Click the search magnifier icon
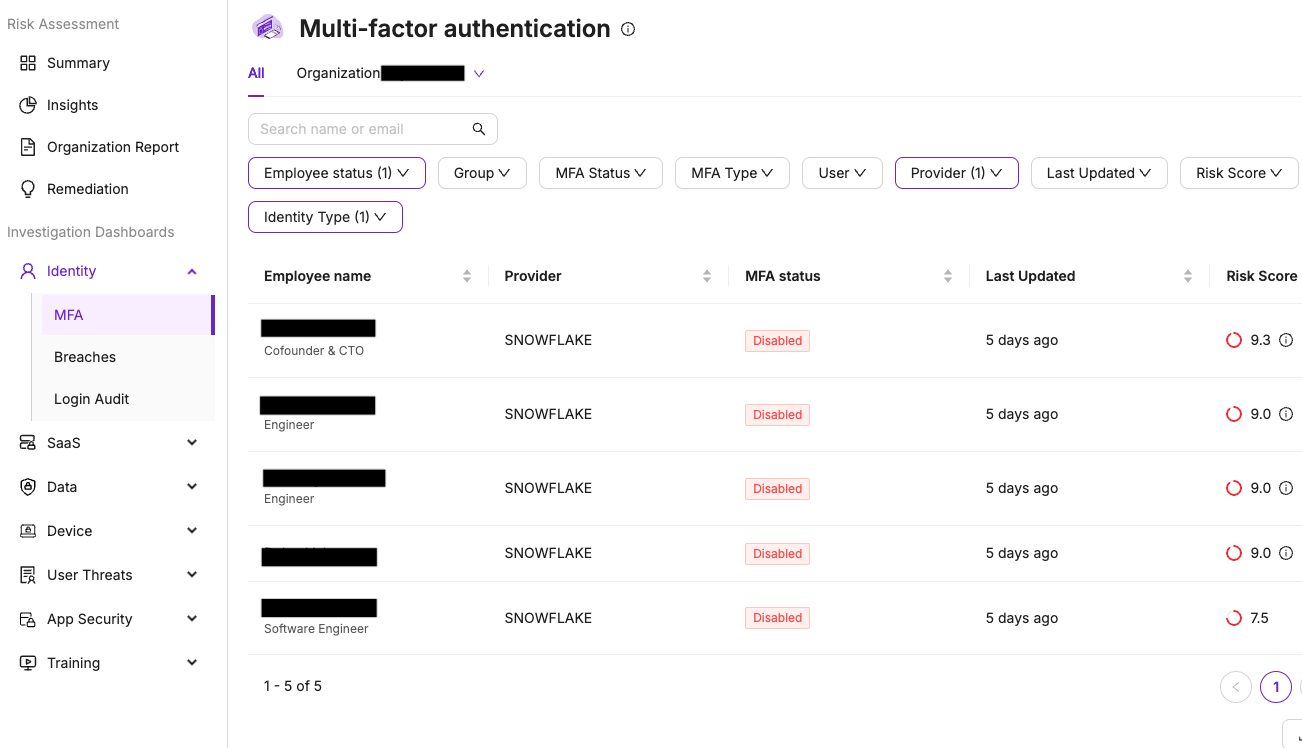Screen dimensions: 1302x748 coord(479,129)
